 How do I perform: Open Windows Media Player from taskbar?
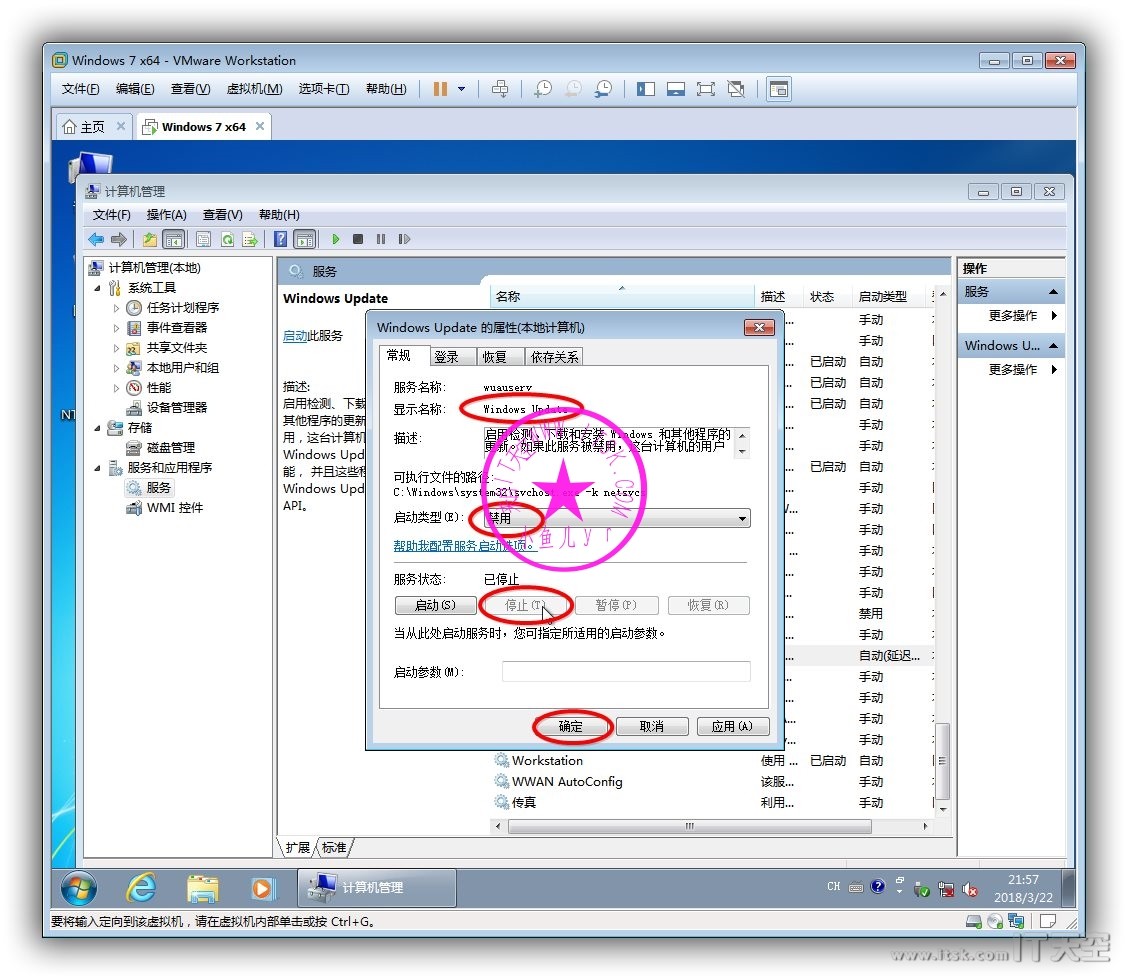pos(262,887)
